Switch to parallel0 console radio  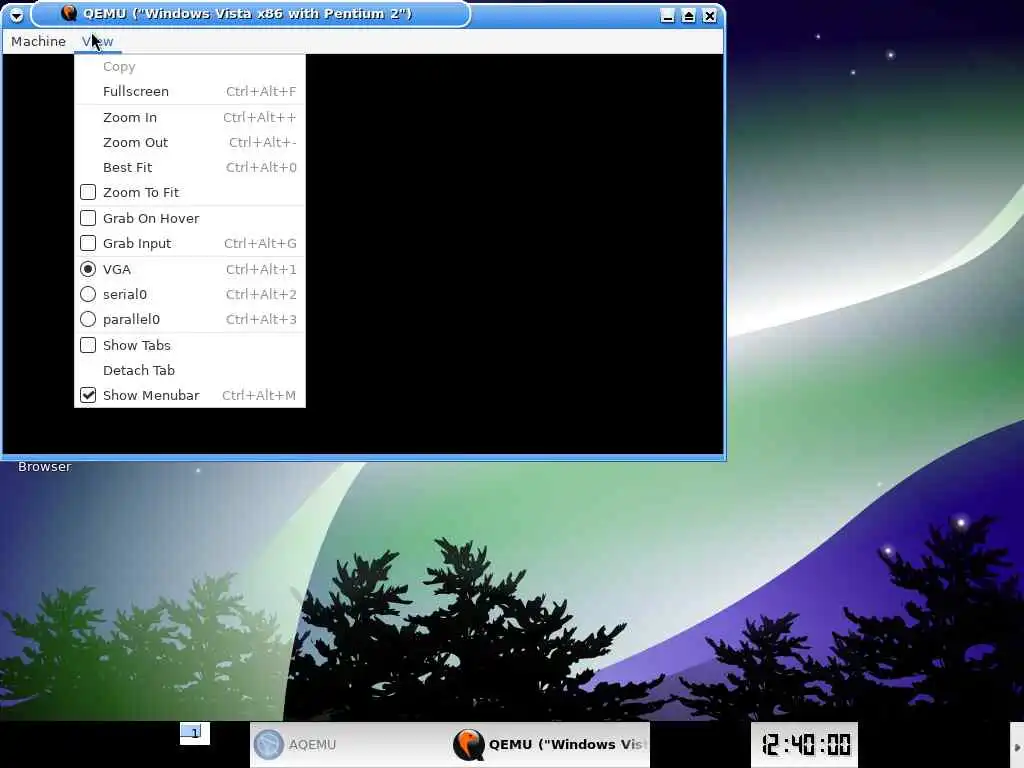click(x=88, y=319)
